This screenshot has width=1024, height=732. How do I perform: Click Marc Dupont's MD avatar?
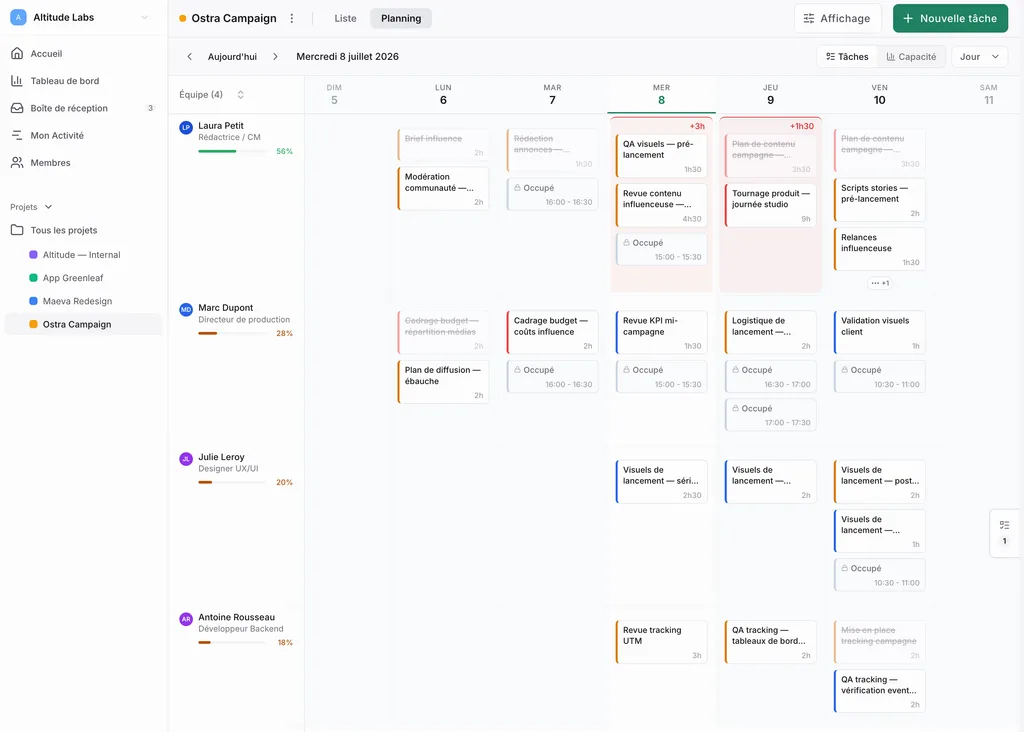coord(186,310)
